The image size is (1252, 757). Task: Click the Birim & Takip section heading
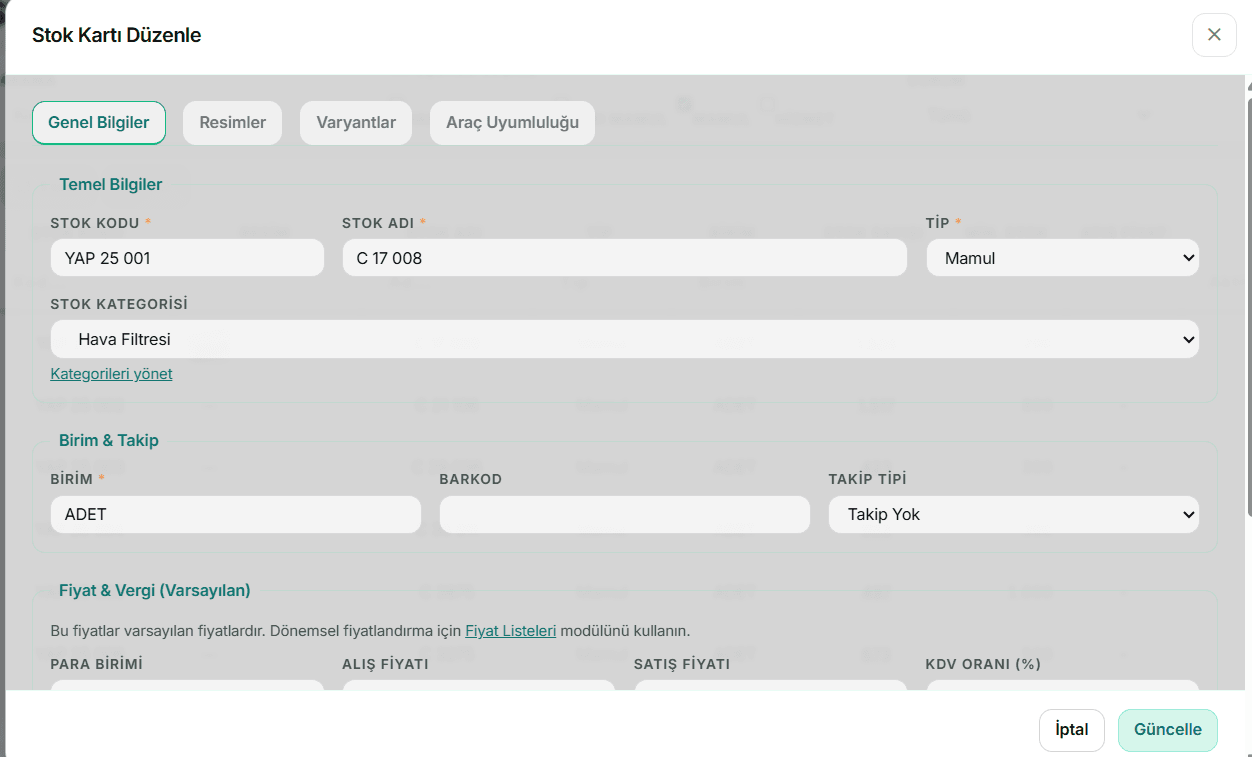tap(109, 440)
